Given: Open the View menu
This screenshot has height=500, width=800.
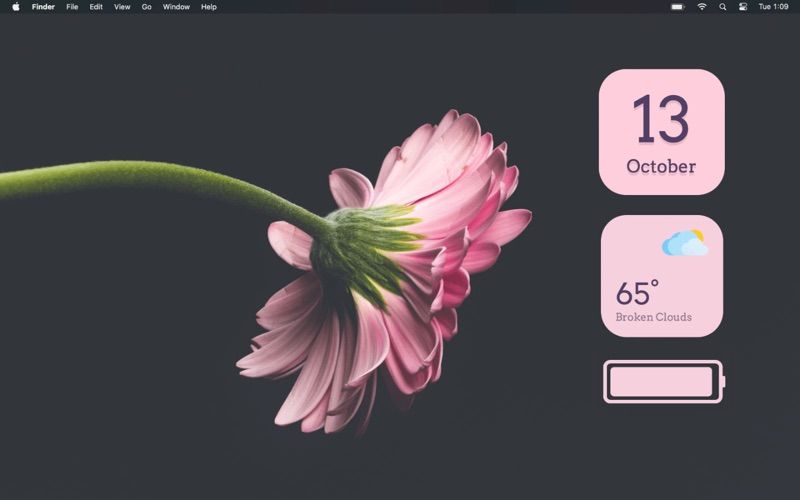Looking at the screenshot, I should [122, 7].
